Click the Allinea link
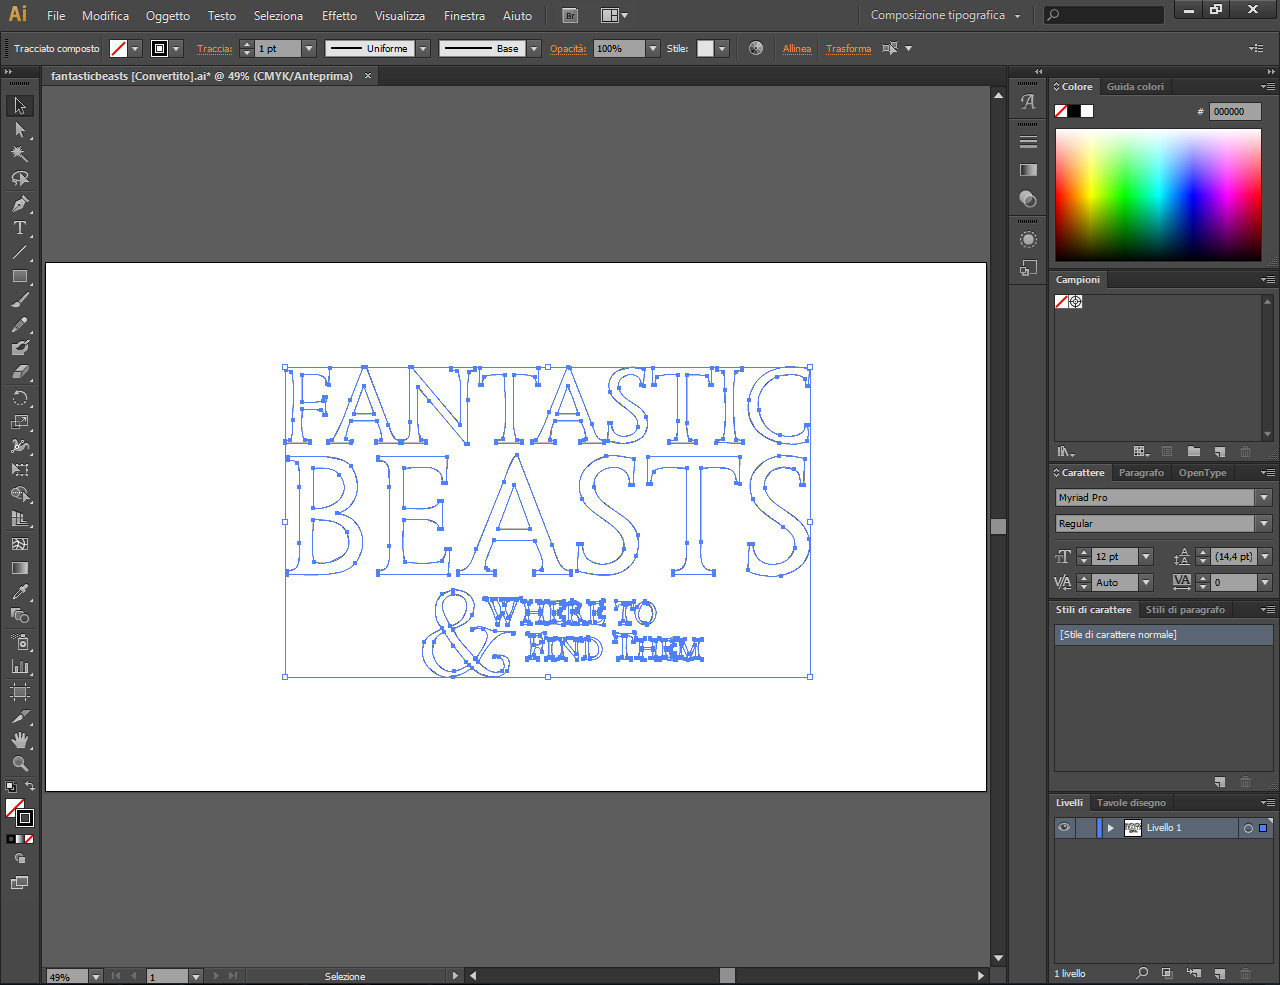1280x985 pixels. click(x=796, y=49)
